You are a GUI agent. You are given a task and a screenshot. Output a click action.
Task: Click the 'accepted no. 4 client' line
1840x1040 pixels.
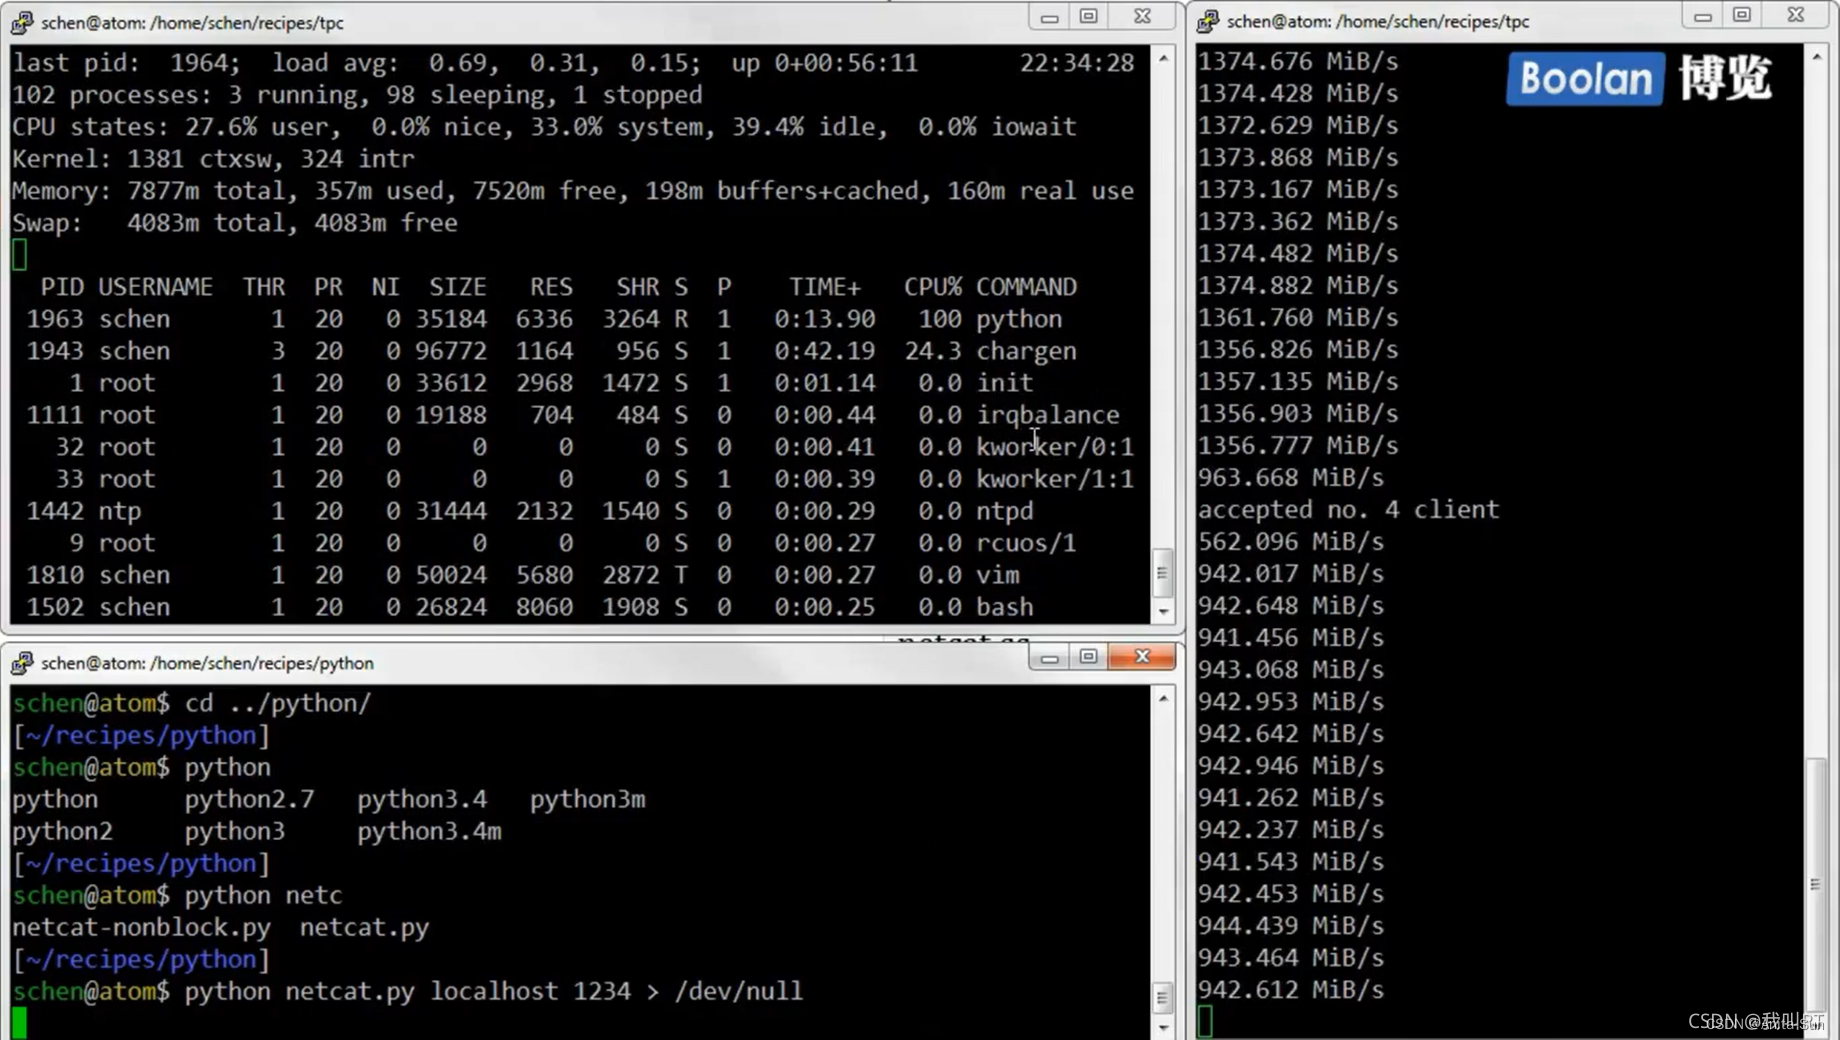[x=1348, y=510]
